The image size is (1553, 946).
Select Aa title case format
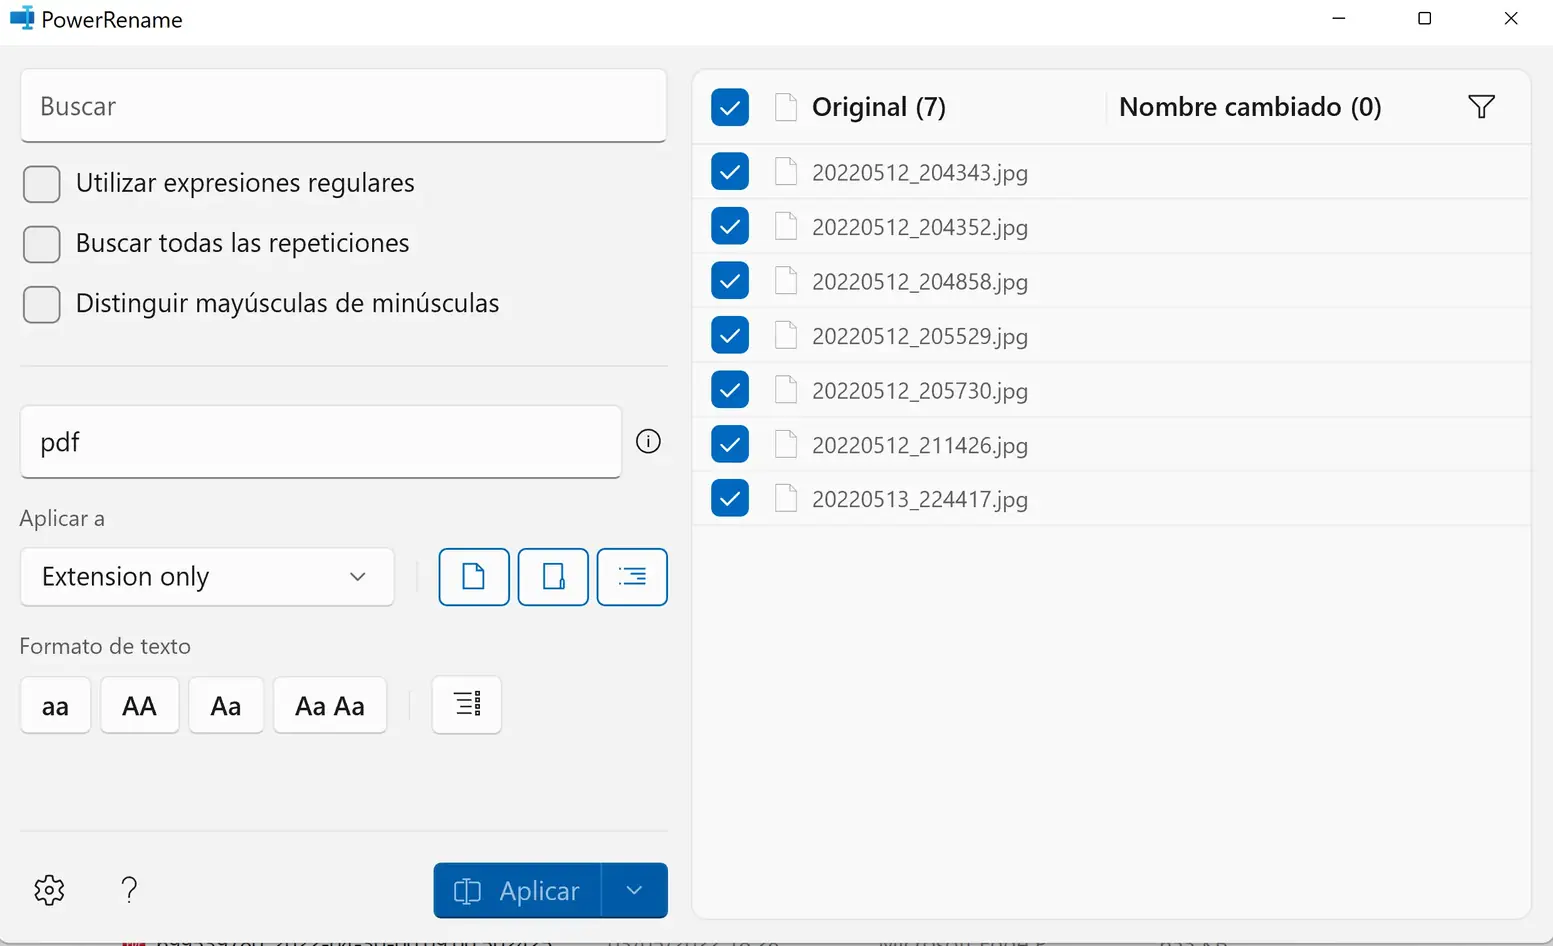226,706
